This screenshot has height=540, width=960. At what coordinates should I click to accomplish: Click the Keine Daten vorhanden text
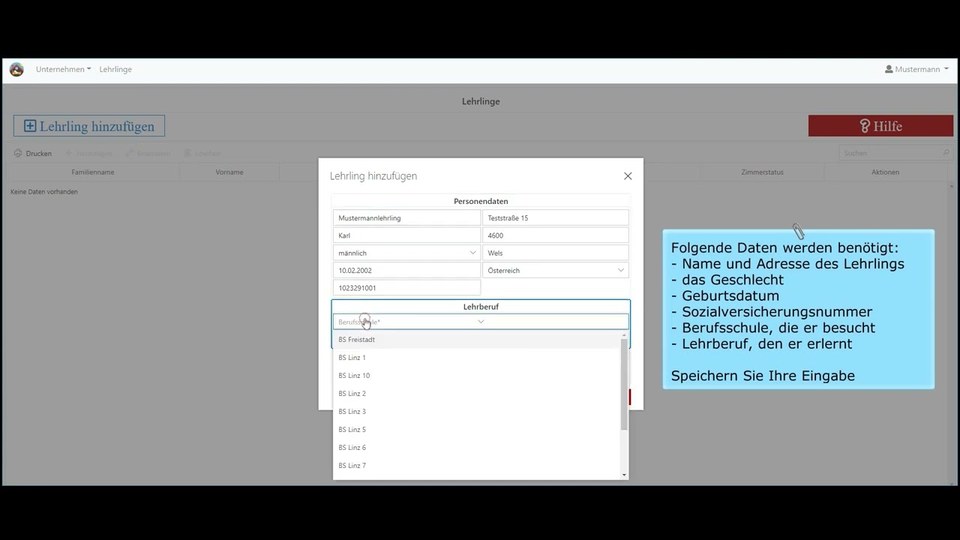[44, 192]
